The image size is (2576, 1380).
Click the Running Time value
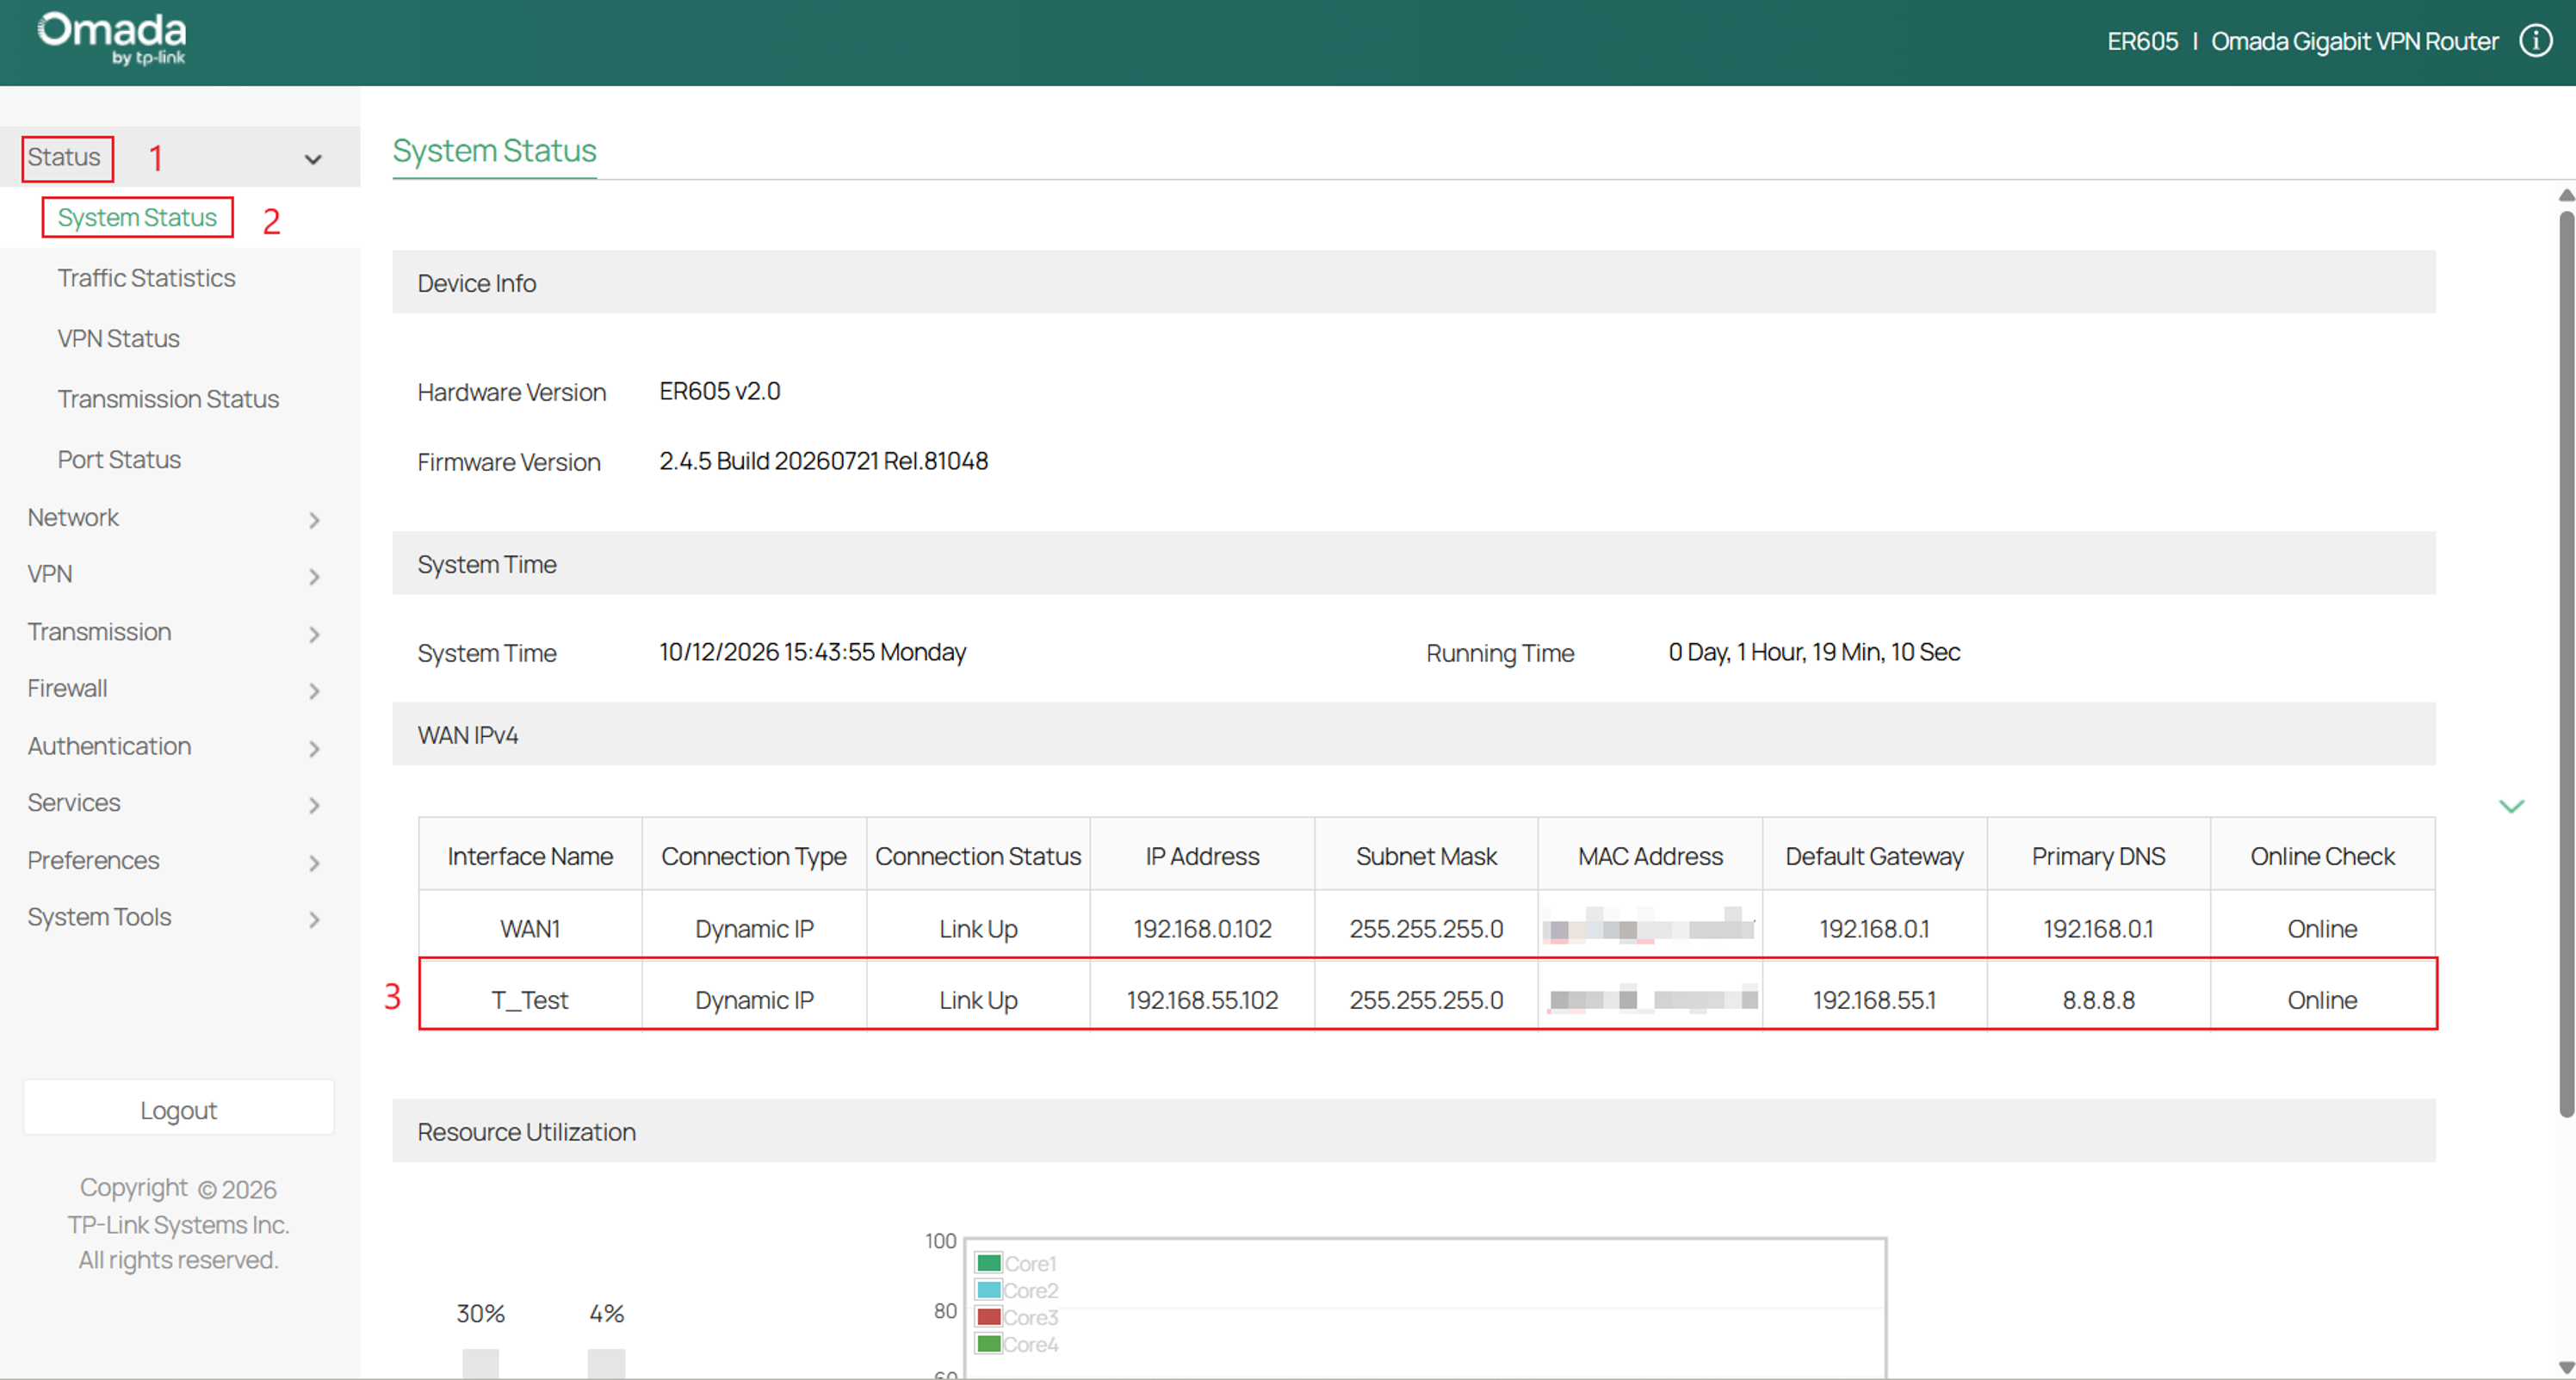click(1814, 652)
